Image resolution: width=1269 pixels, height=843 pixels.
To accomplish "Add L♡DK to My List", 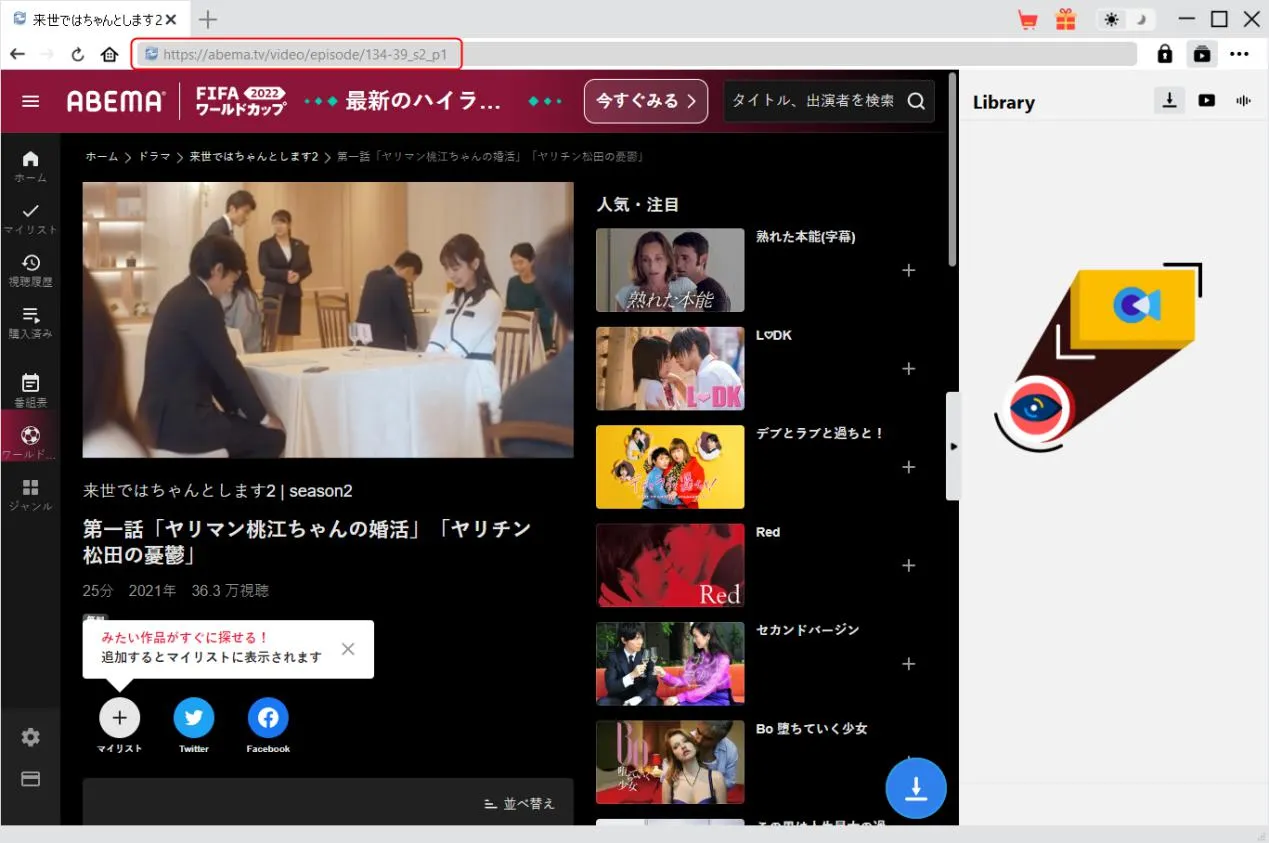I will [x=908, y=369].
